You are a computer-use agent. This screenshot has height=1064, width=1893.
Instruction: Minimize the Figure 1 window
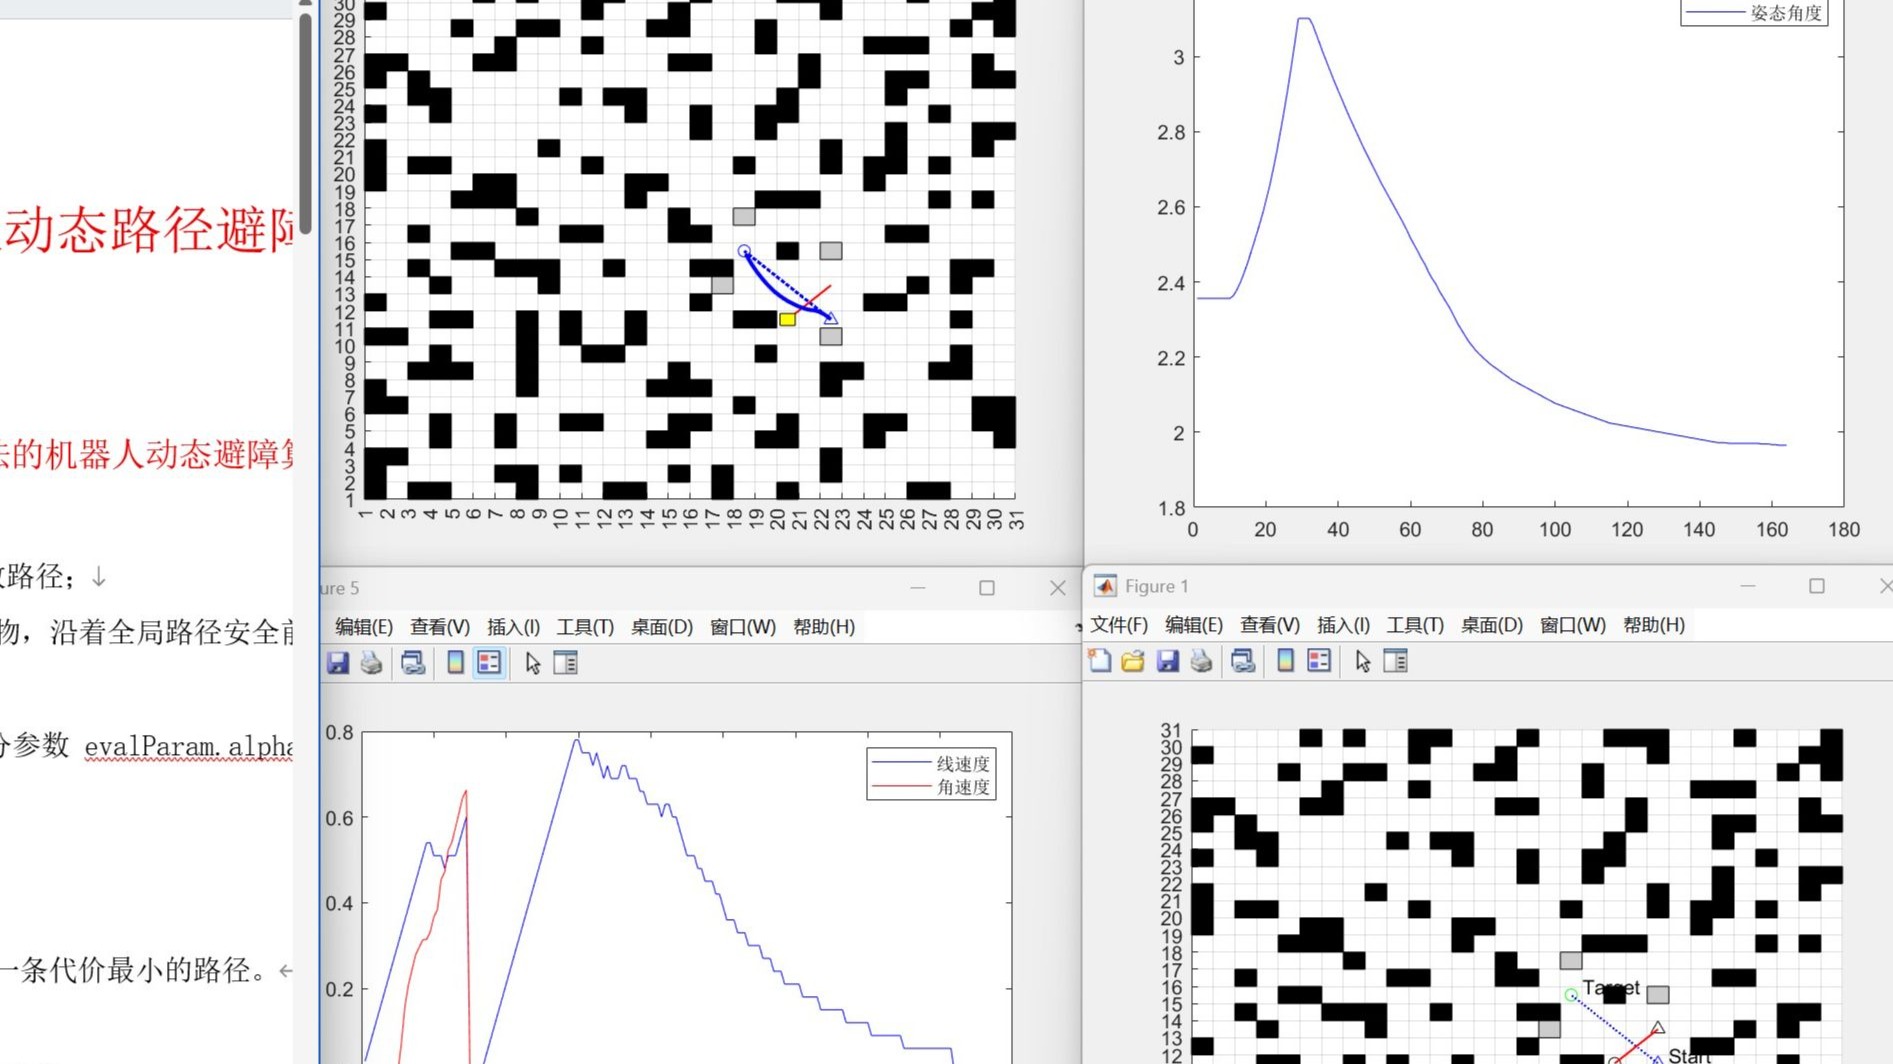click(1748, 586)
